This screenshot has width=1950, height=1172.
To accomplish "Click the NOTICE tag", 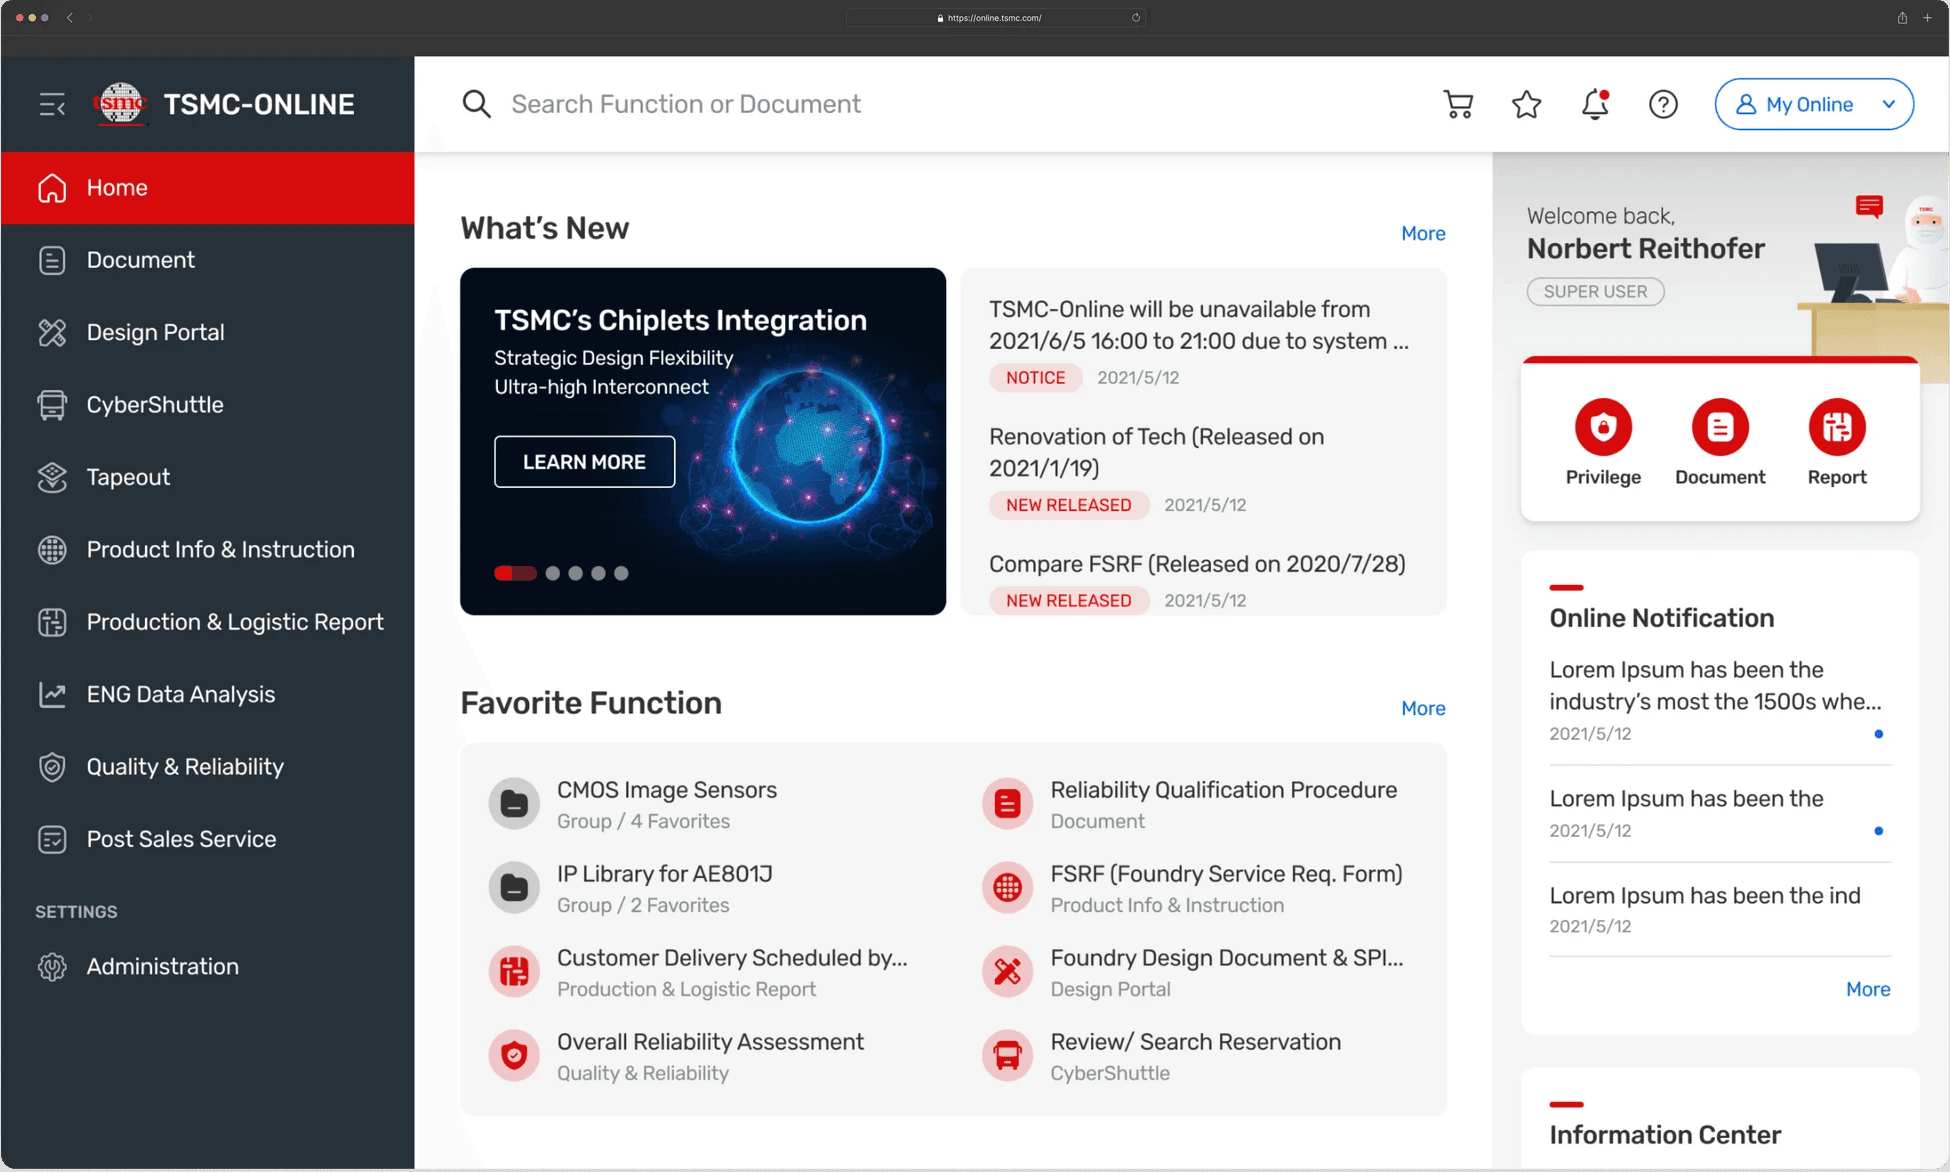I will click(1035, 377).
